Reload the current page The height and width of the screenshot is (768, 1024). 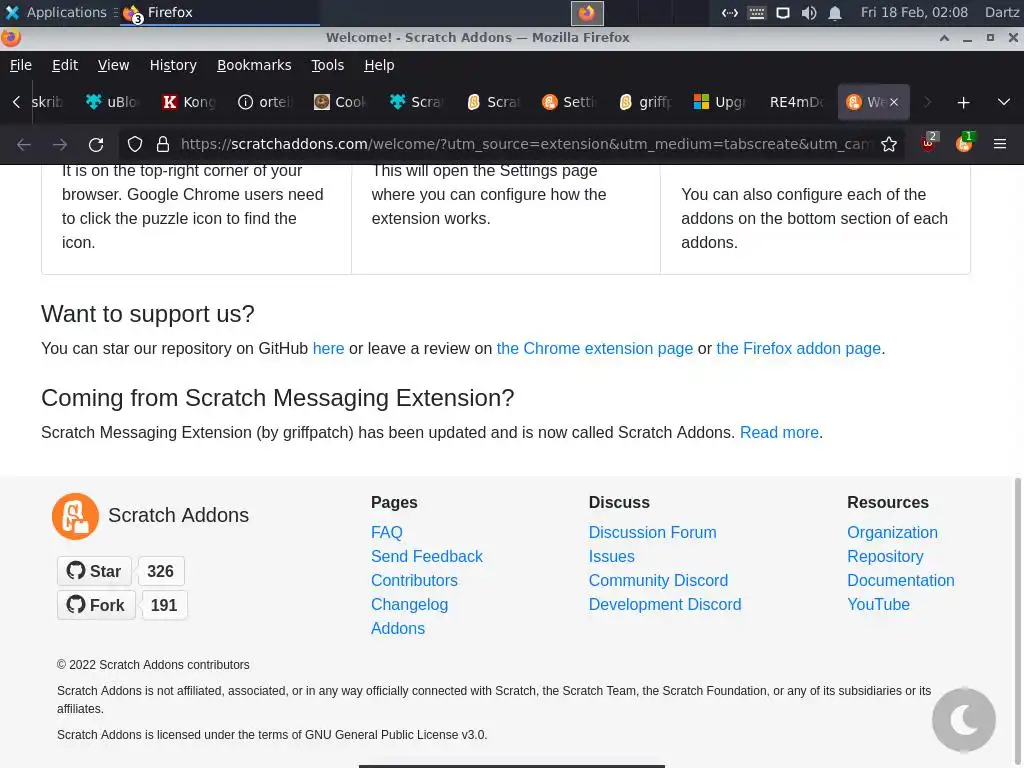[96, 144]
